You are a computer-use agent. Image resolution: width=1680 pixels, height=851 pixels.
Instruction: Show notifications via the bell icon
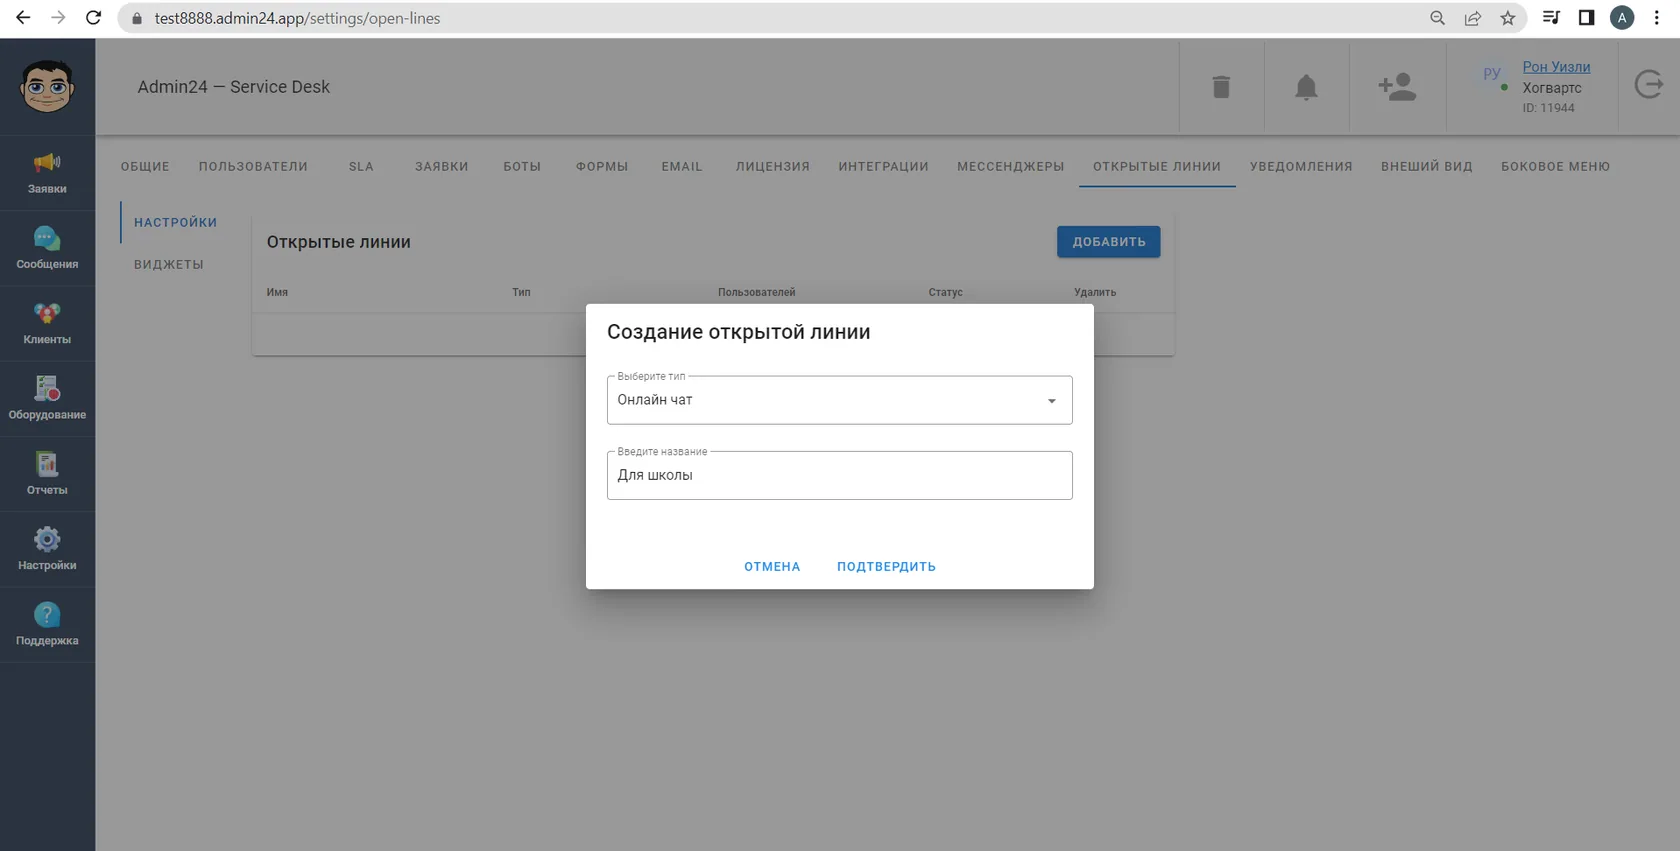[1306, 87]
